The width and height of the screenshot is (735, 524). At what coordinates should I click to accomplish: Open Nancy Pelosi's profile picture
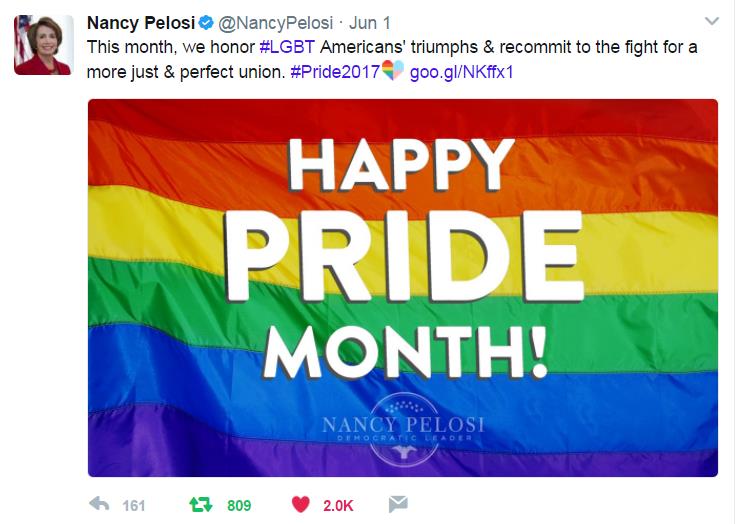(x=42, y=44)
